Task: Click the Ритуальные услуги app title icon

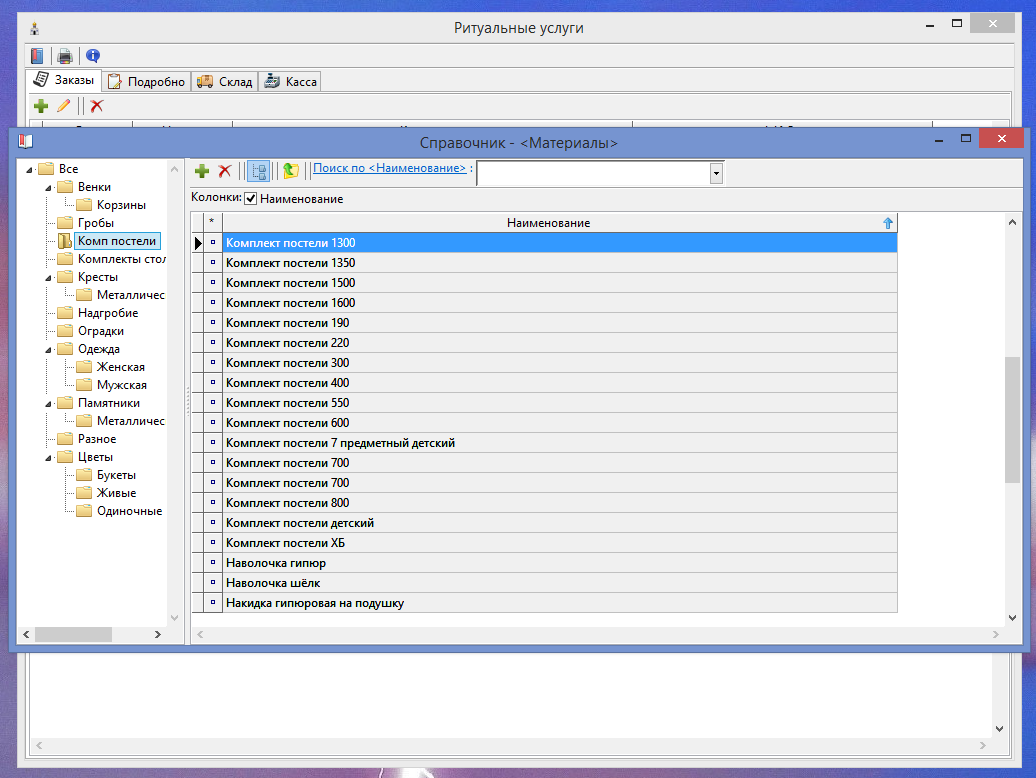Action: click(35, 28)
